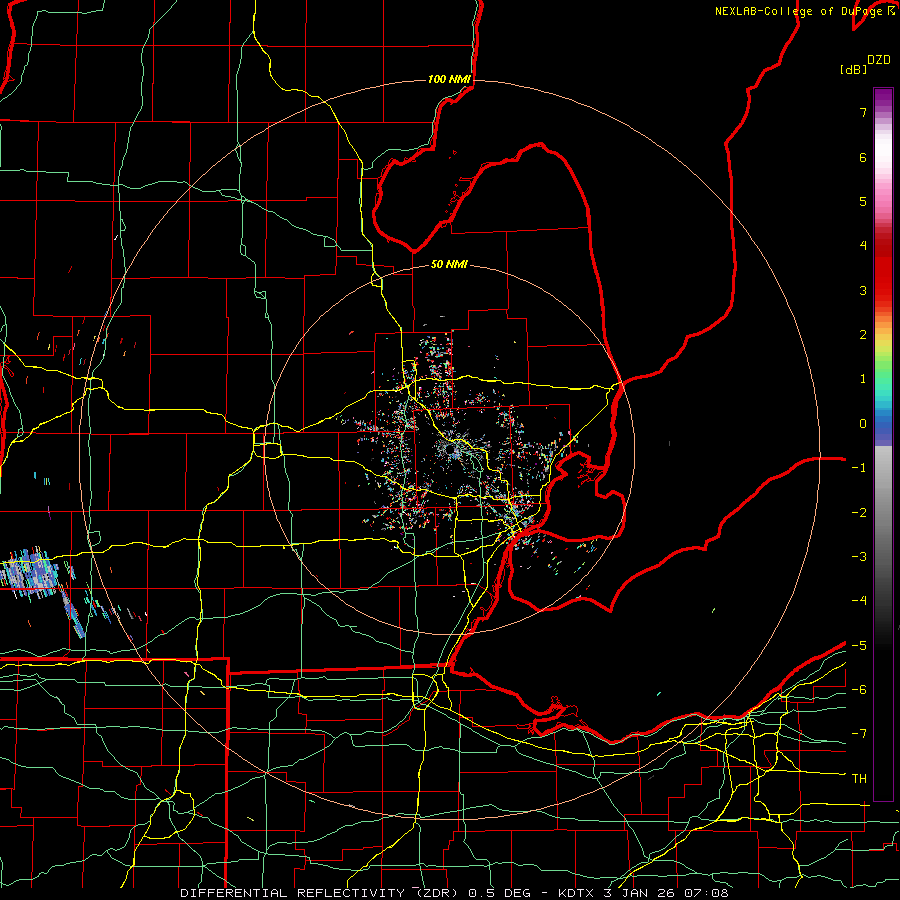Screen dimensions: 900x900
Task: Click the -7 value on the color scale
Action: coord(859,734)
